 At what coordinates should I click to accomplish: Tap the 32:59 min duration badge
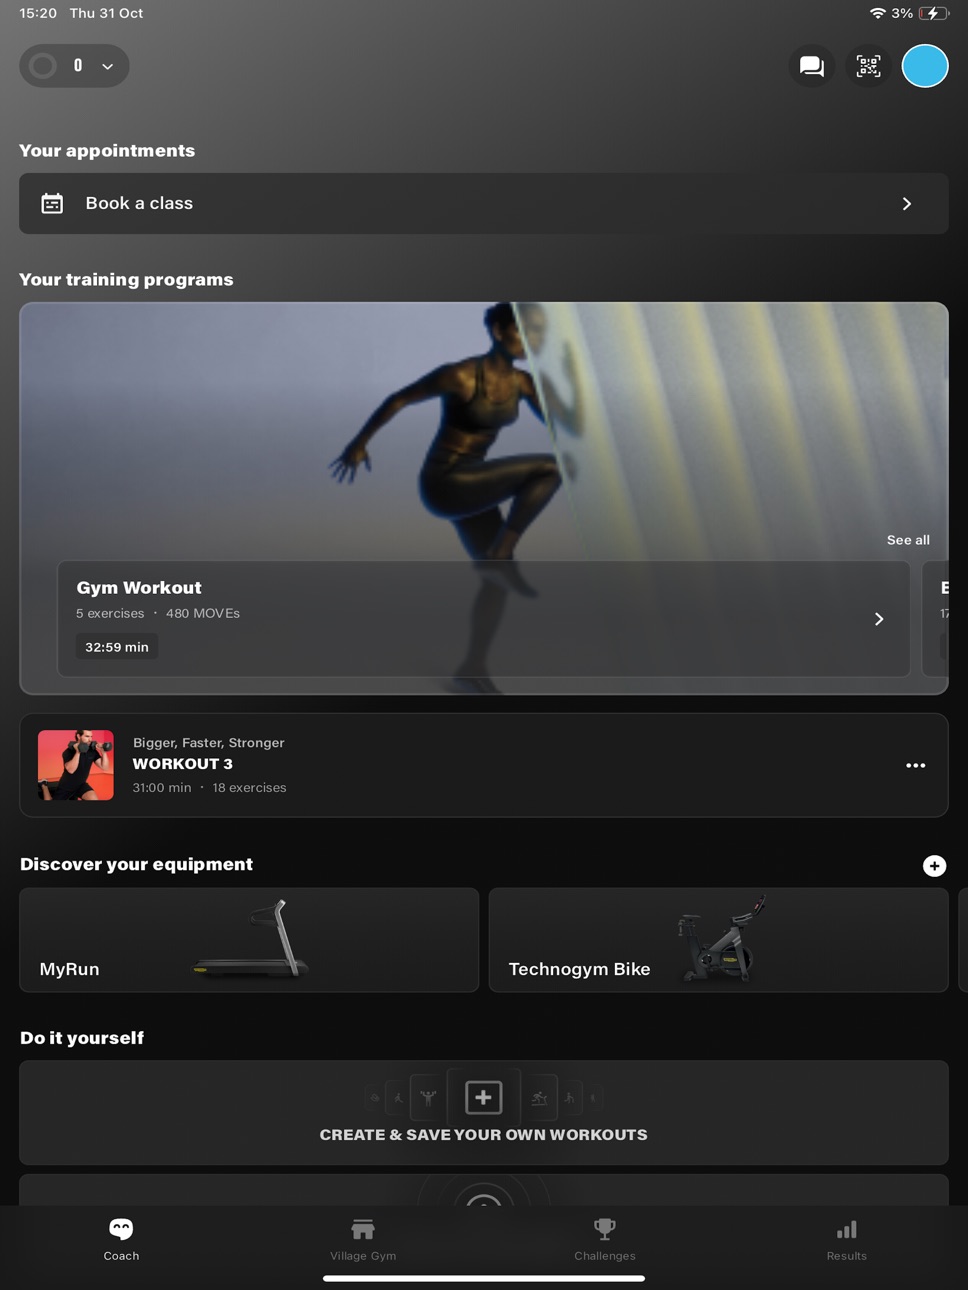click(x=117, y=647)
